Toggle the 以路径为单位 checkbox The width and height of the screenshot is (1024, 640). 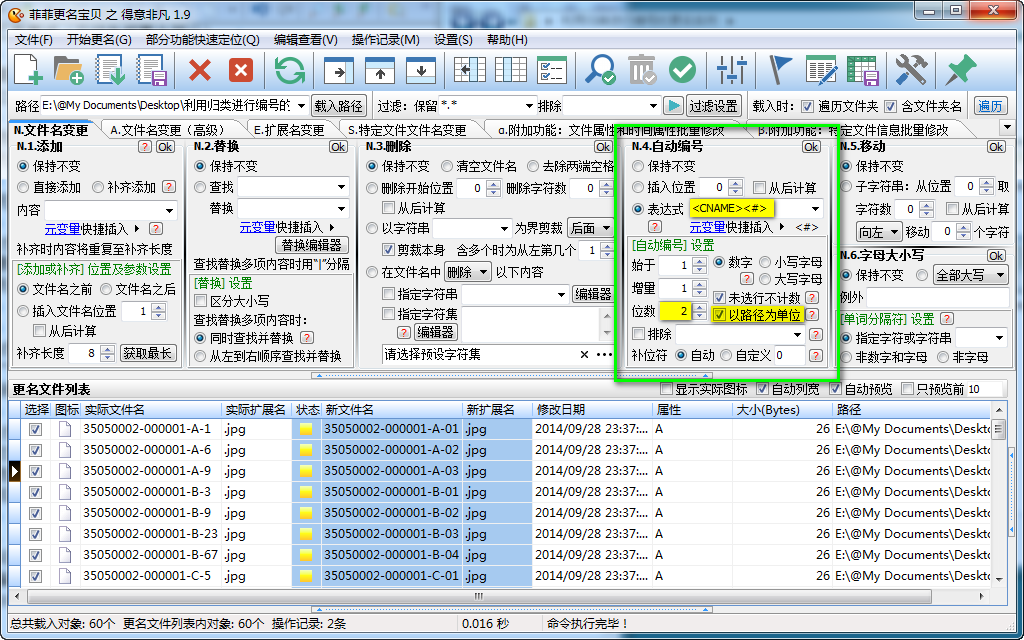[x=720, y=315]
